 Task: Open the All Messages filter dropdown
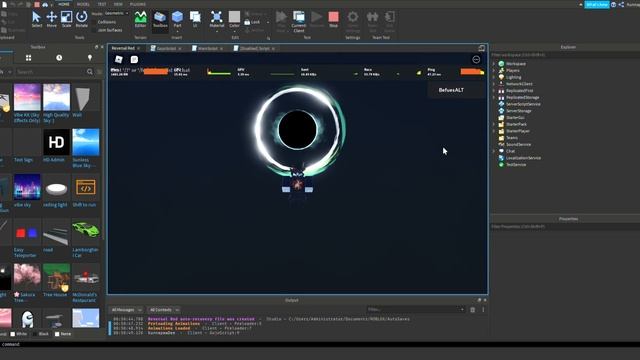click(x=127, y=310)
